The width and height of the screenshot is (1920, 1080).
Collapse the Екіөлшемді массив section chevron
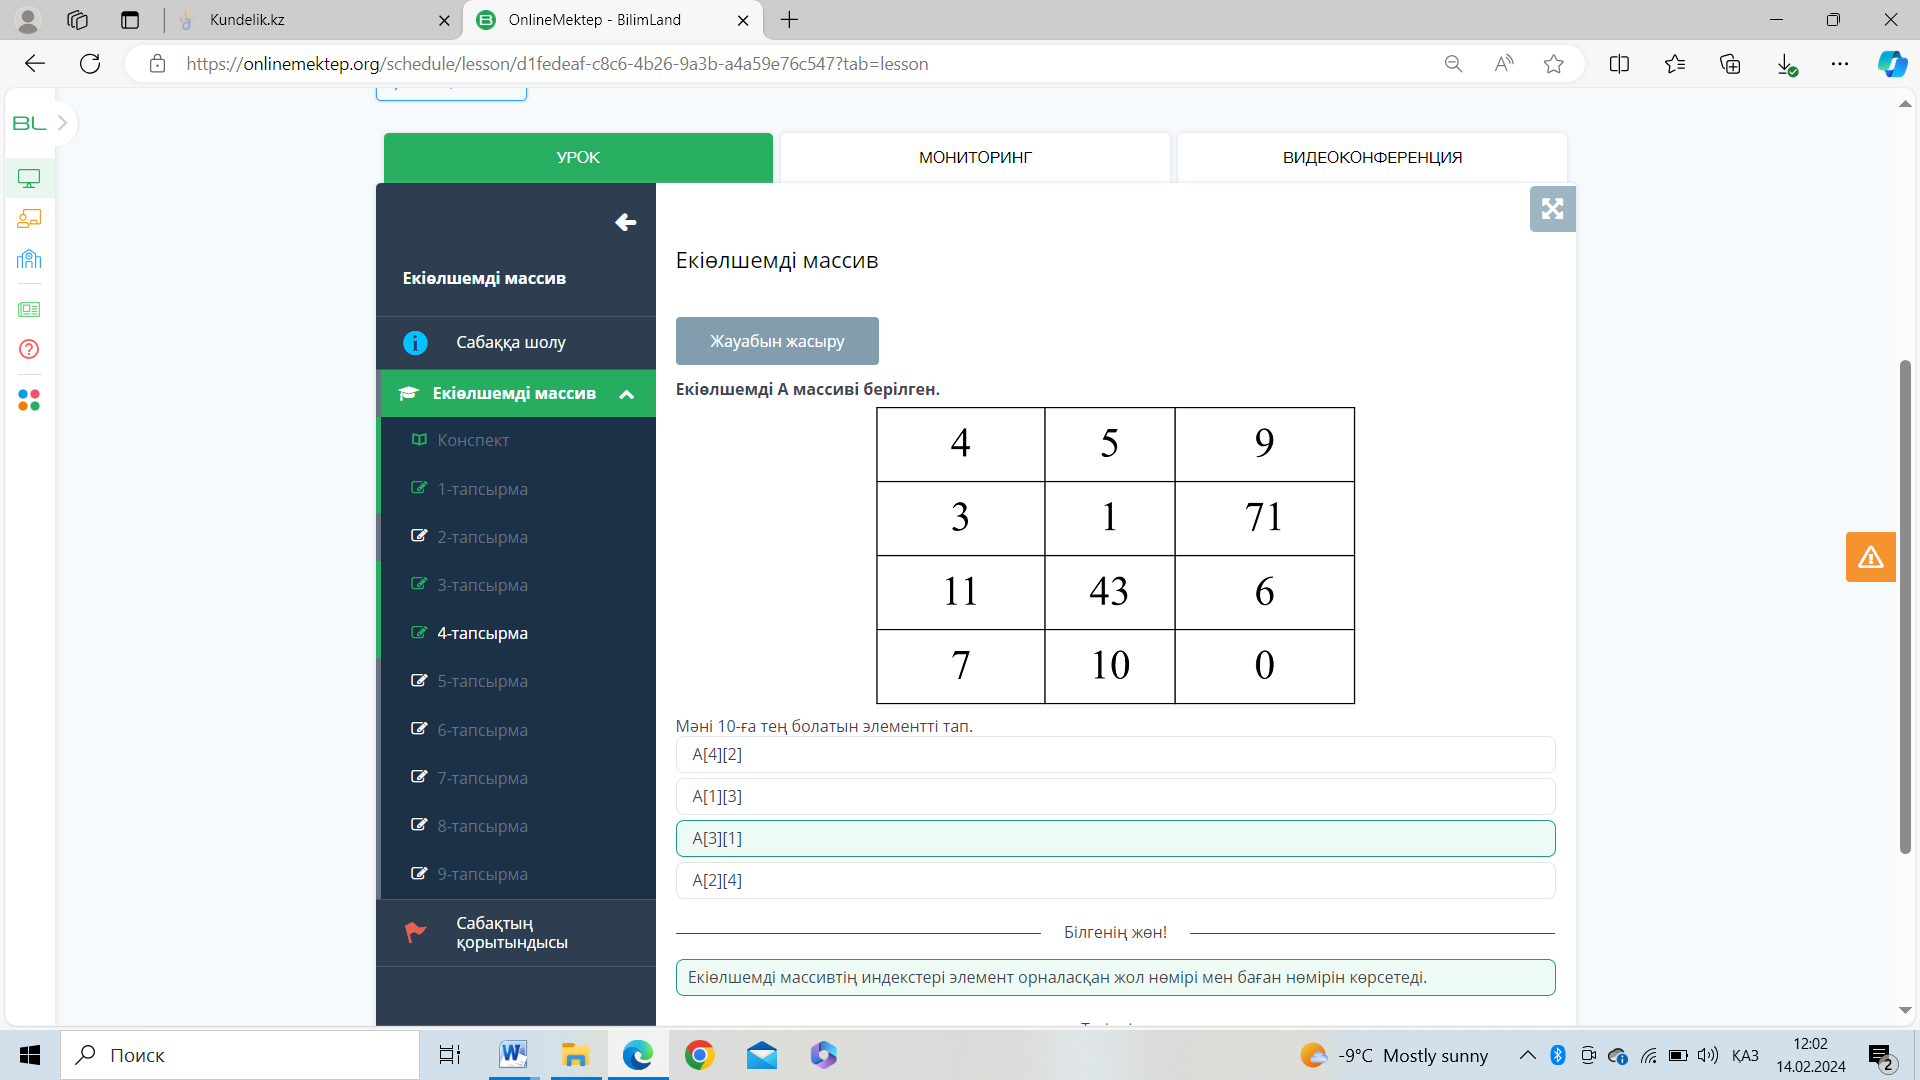(x=627, y=394)
